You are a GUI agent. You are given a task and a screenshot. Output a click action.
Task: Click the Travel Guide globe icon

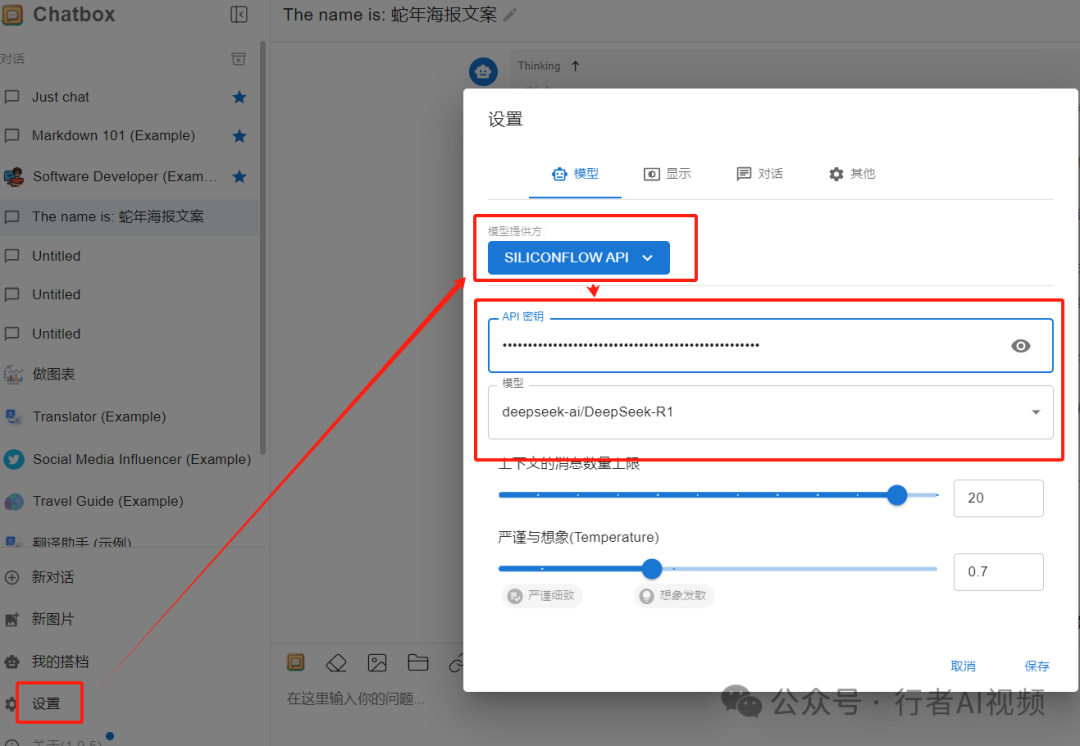(13, 501)
